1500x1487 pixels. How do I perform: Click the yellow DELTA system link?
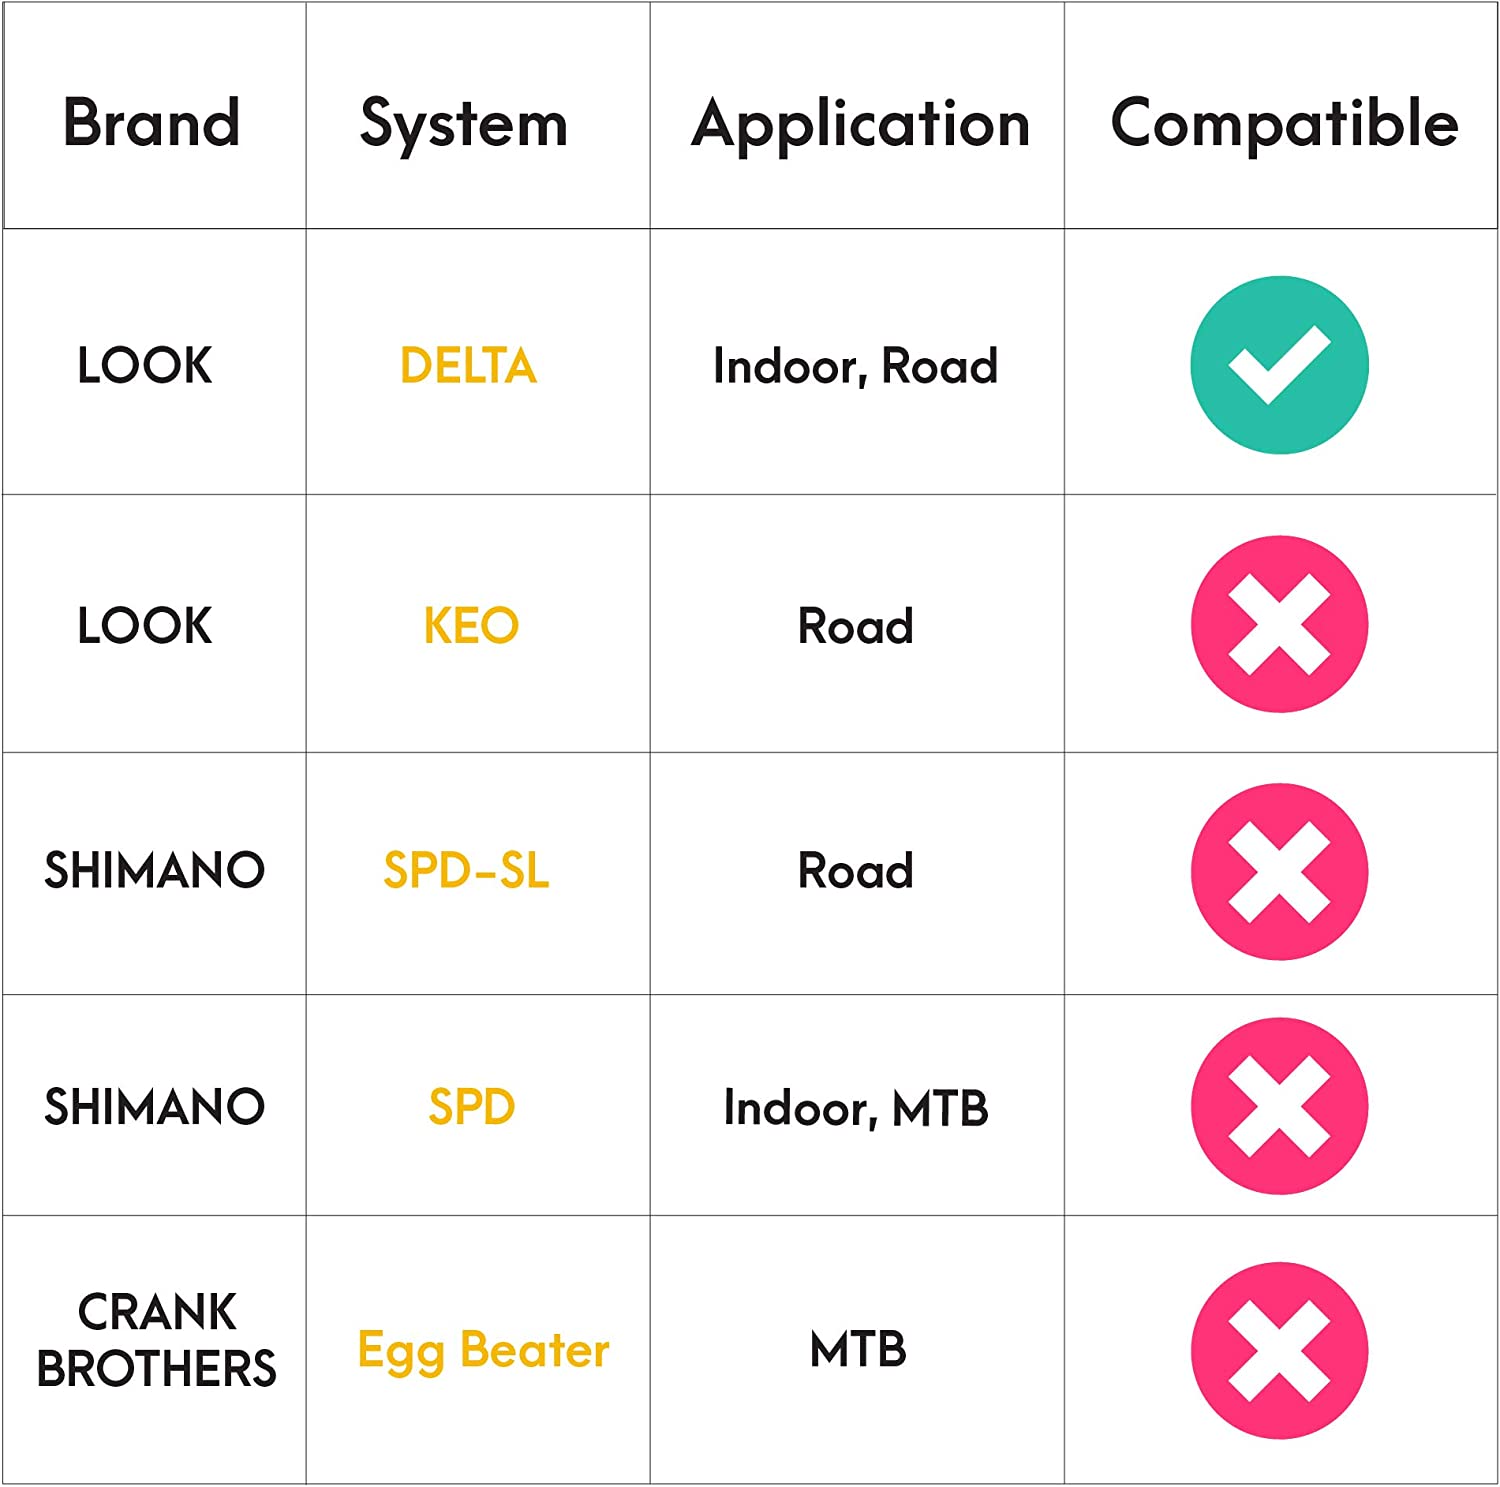(468, 366)
